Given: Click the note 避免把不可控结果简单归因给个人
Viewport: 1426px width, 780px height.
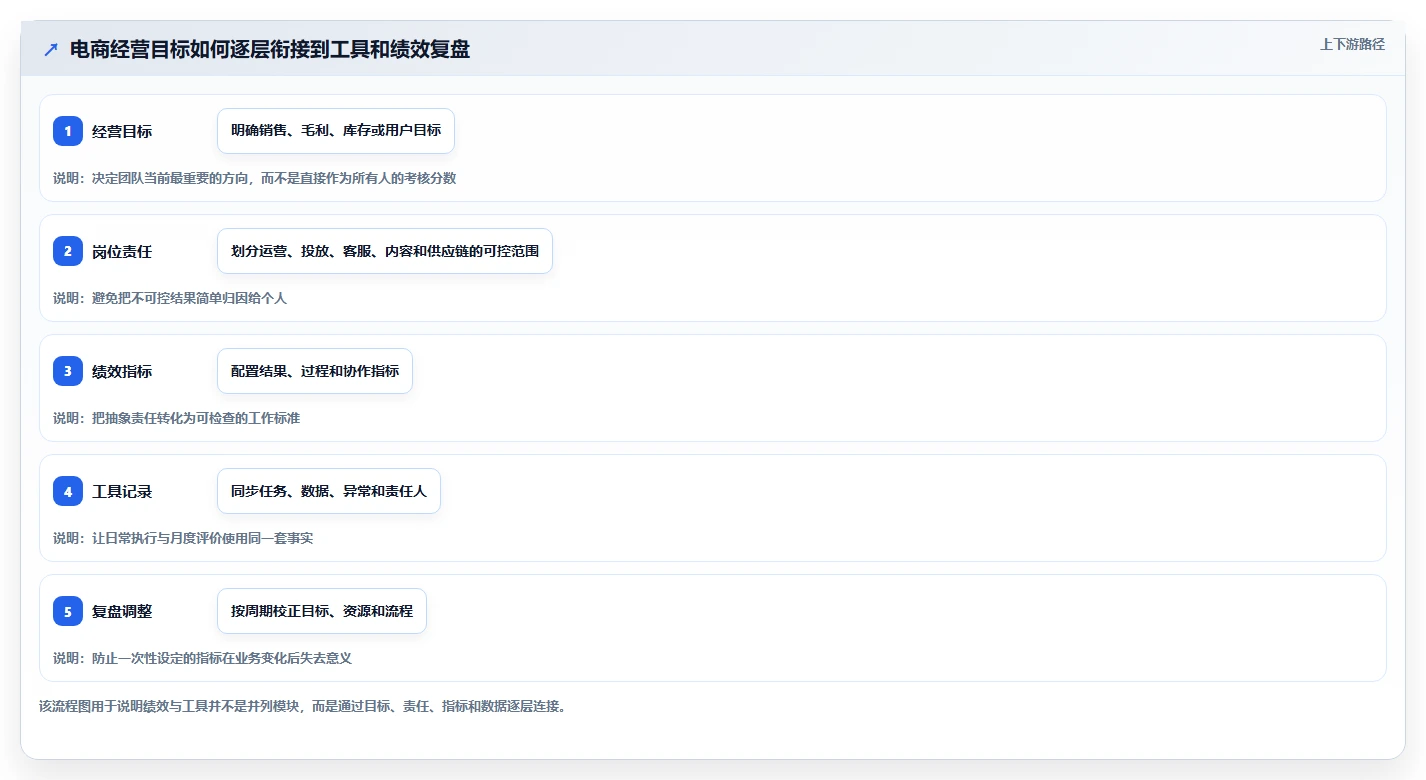Looking at the screenshot, I should pos(170,298).
